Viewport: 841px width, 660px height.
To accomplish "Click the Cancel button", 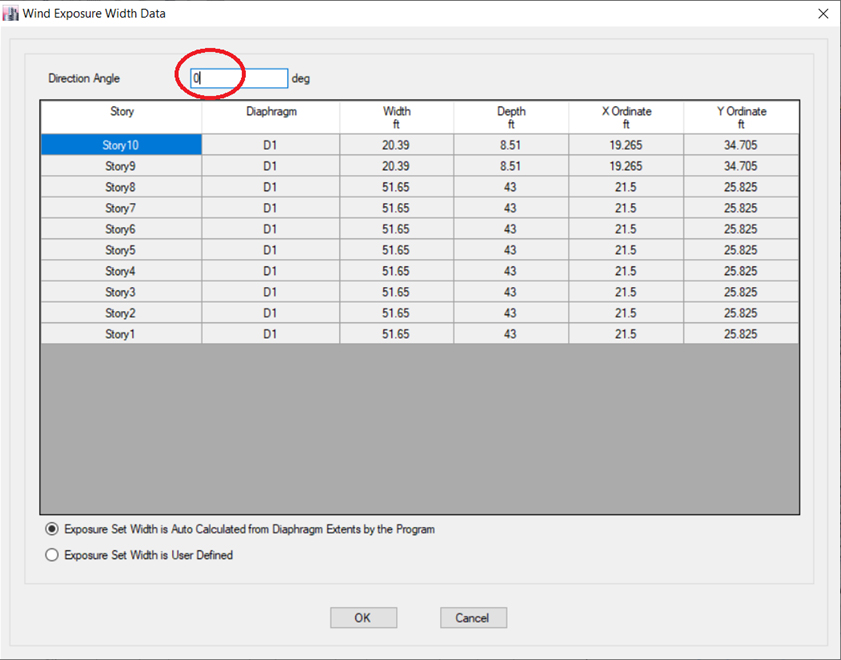I will pos(472,617).
